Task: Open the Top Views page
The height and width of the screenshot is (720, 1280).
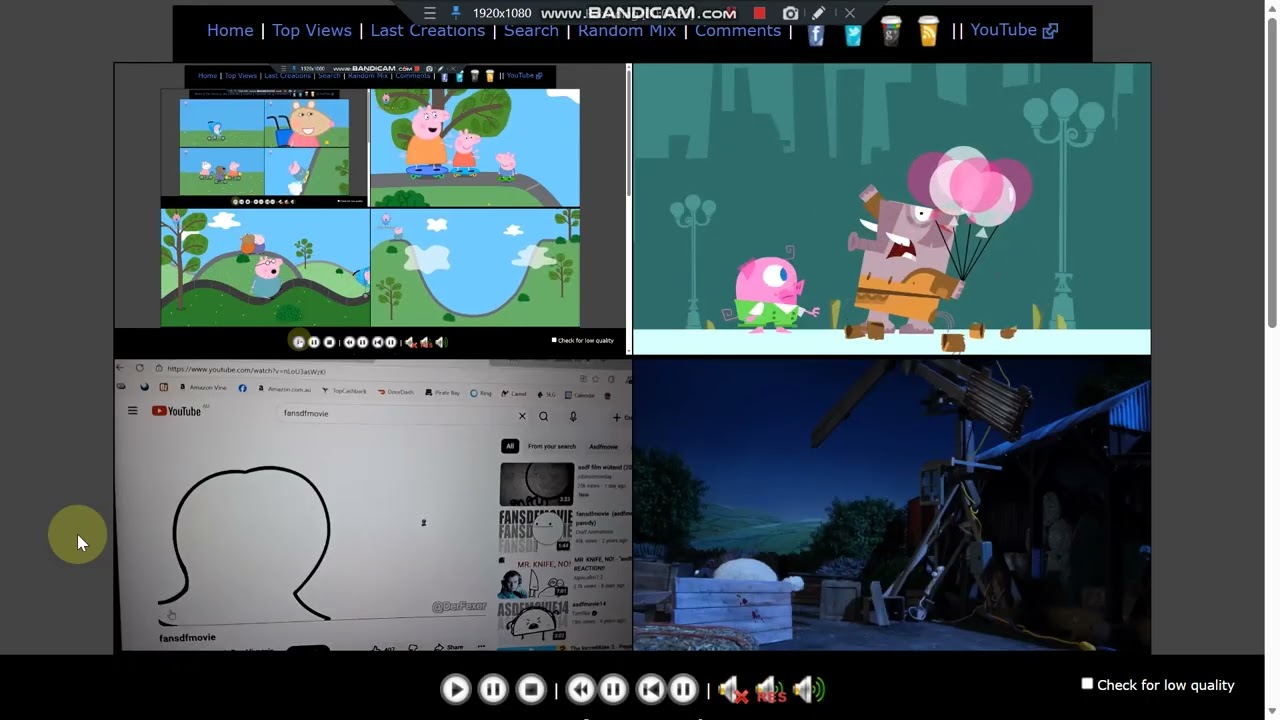Action: (x=312, y=30)
